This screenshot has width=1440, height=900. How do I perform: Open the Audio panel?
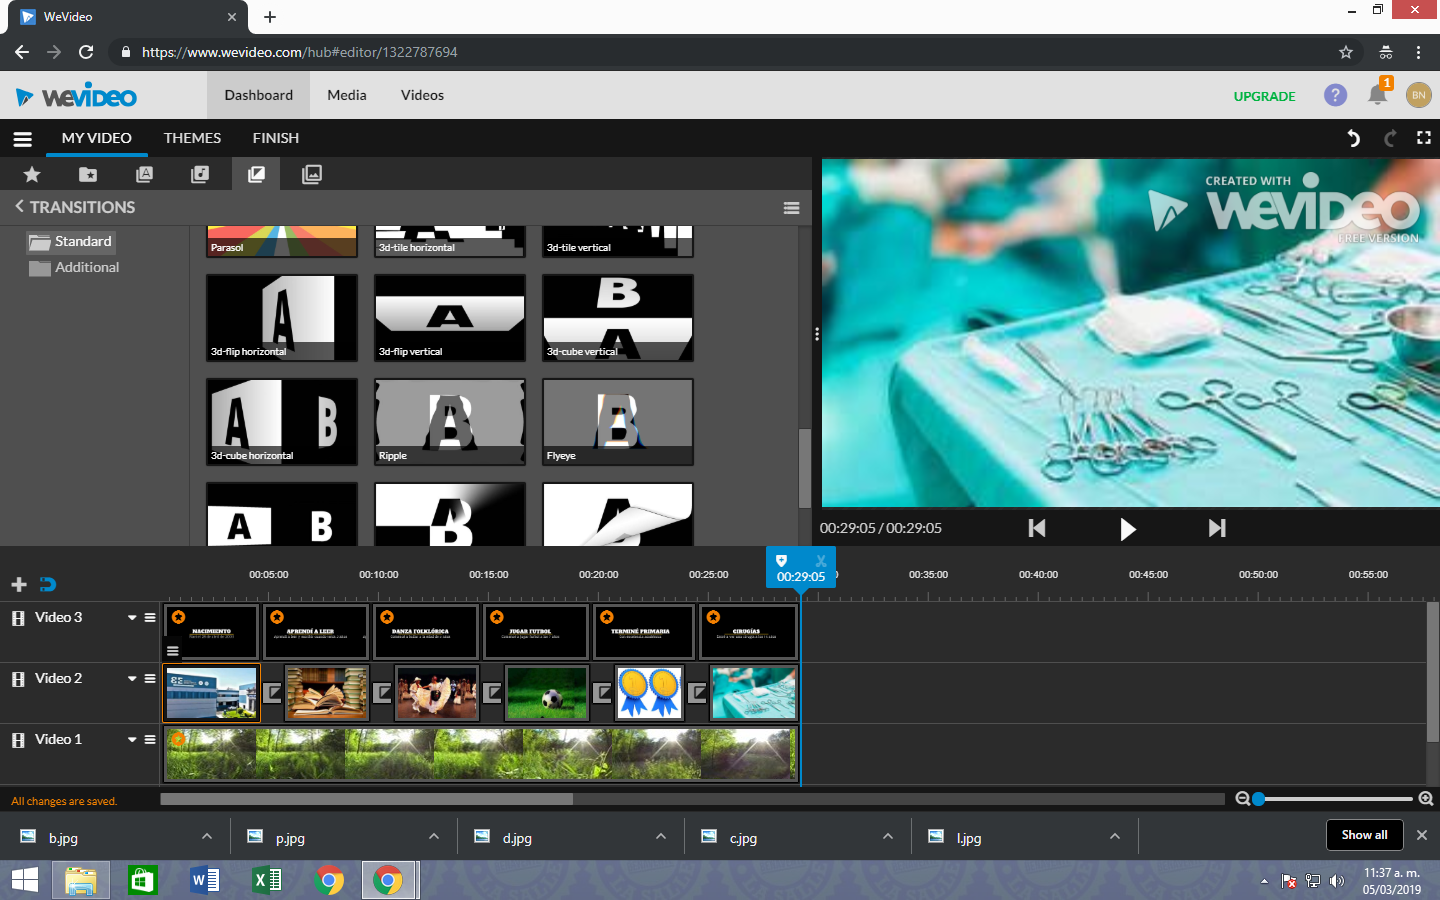199,174
